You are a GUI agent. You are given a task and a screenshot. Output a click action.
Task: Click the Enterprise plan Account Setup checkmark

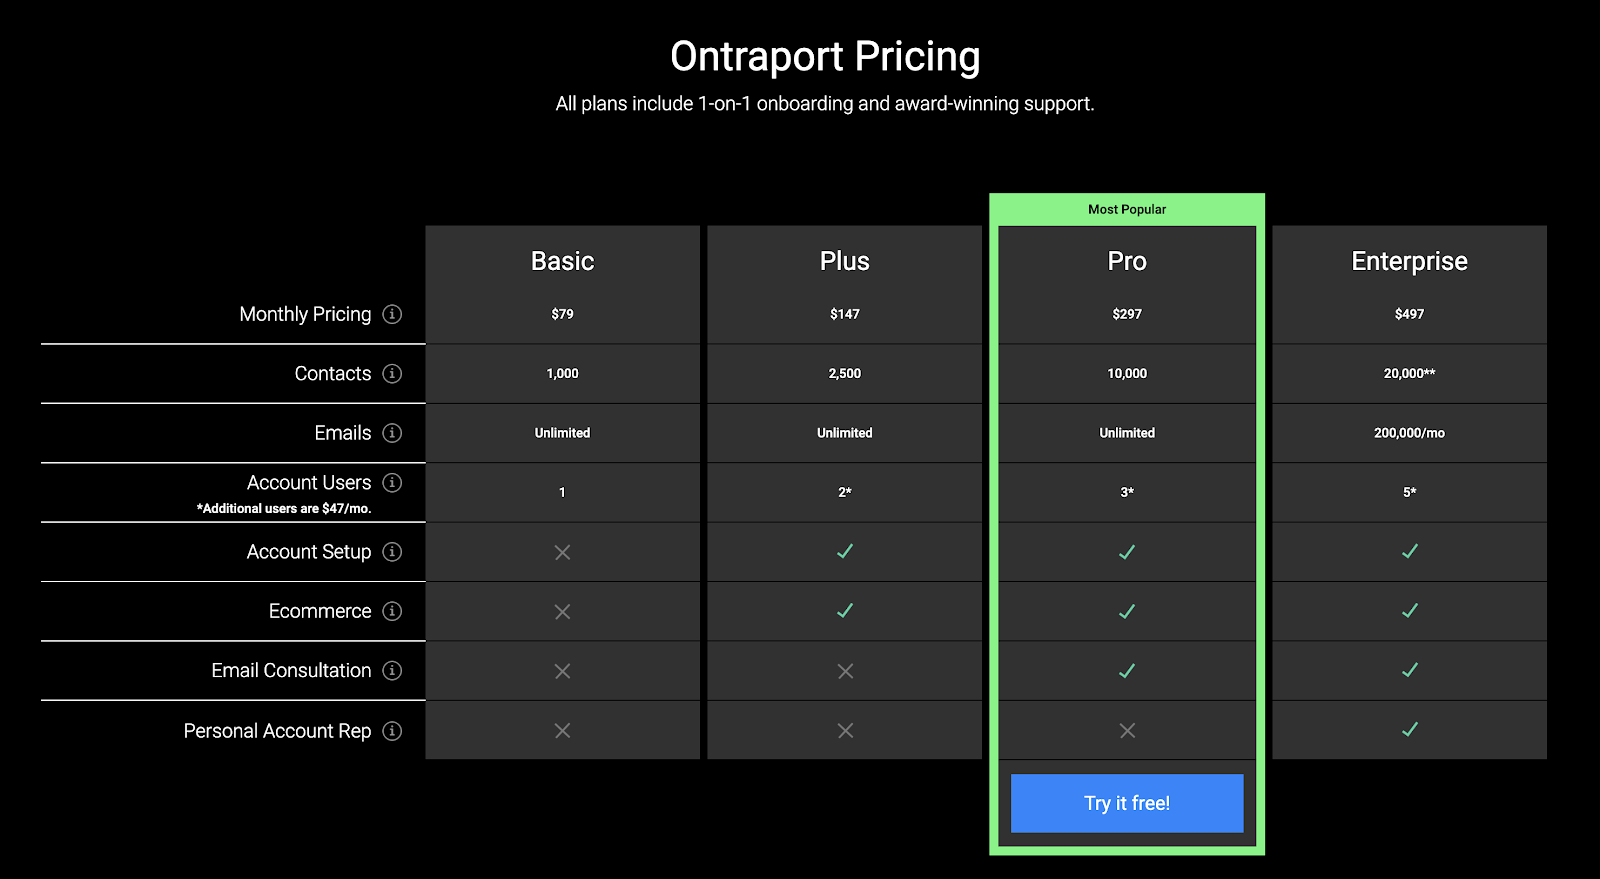(x=1410, y=551)
